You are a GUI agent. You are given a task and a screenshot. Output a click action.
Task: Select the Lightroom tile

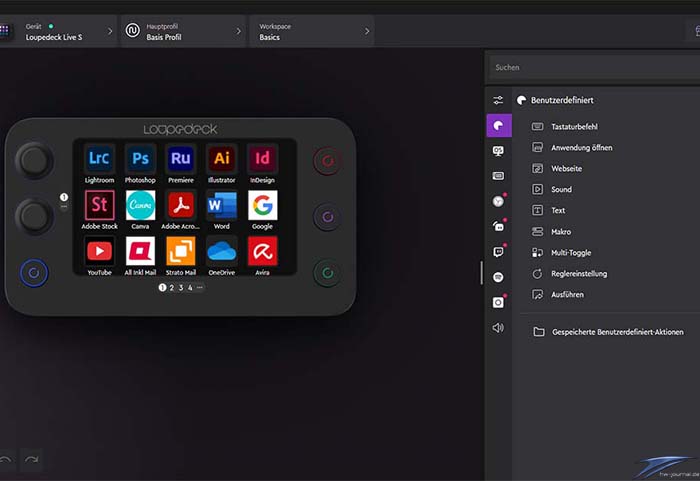tap(99, 159)
